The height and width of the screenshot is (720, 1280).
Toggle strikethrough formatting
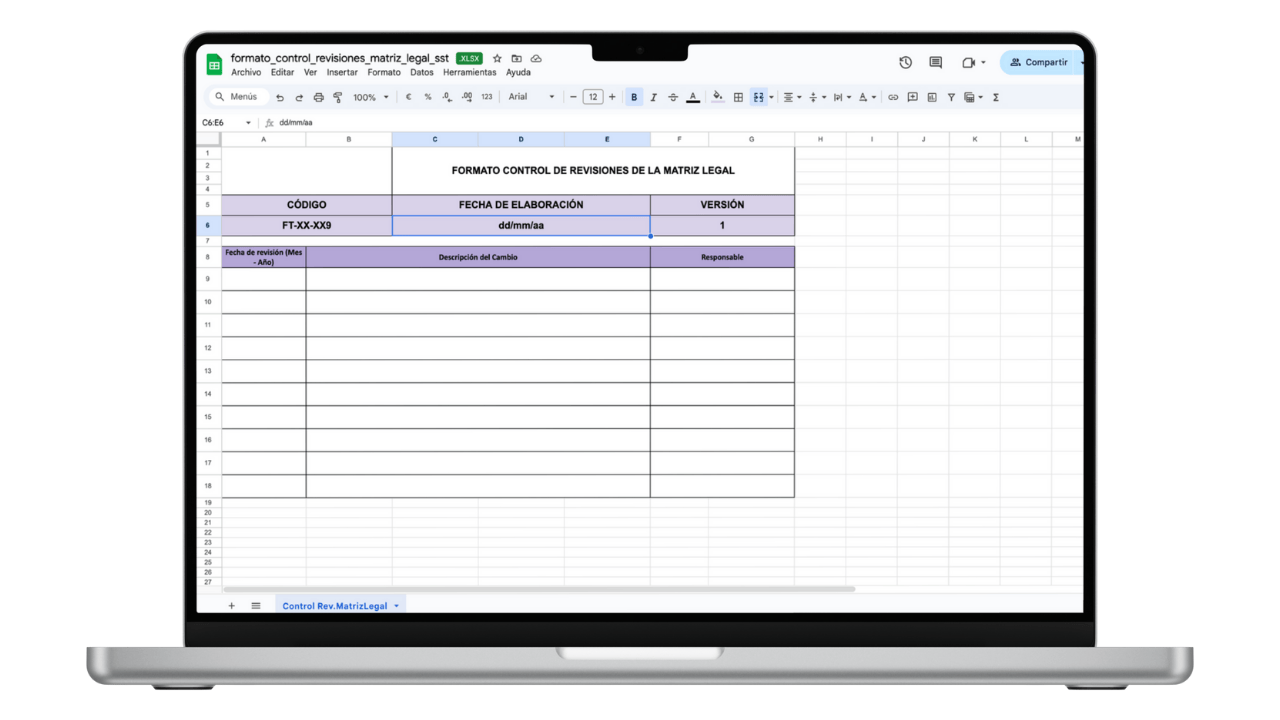point(672,97)
